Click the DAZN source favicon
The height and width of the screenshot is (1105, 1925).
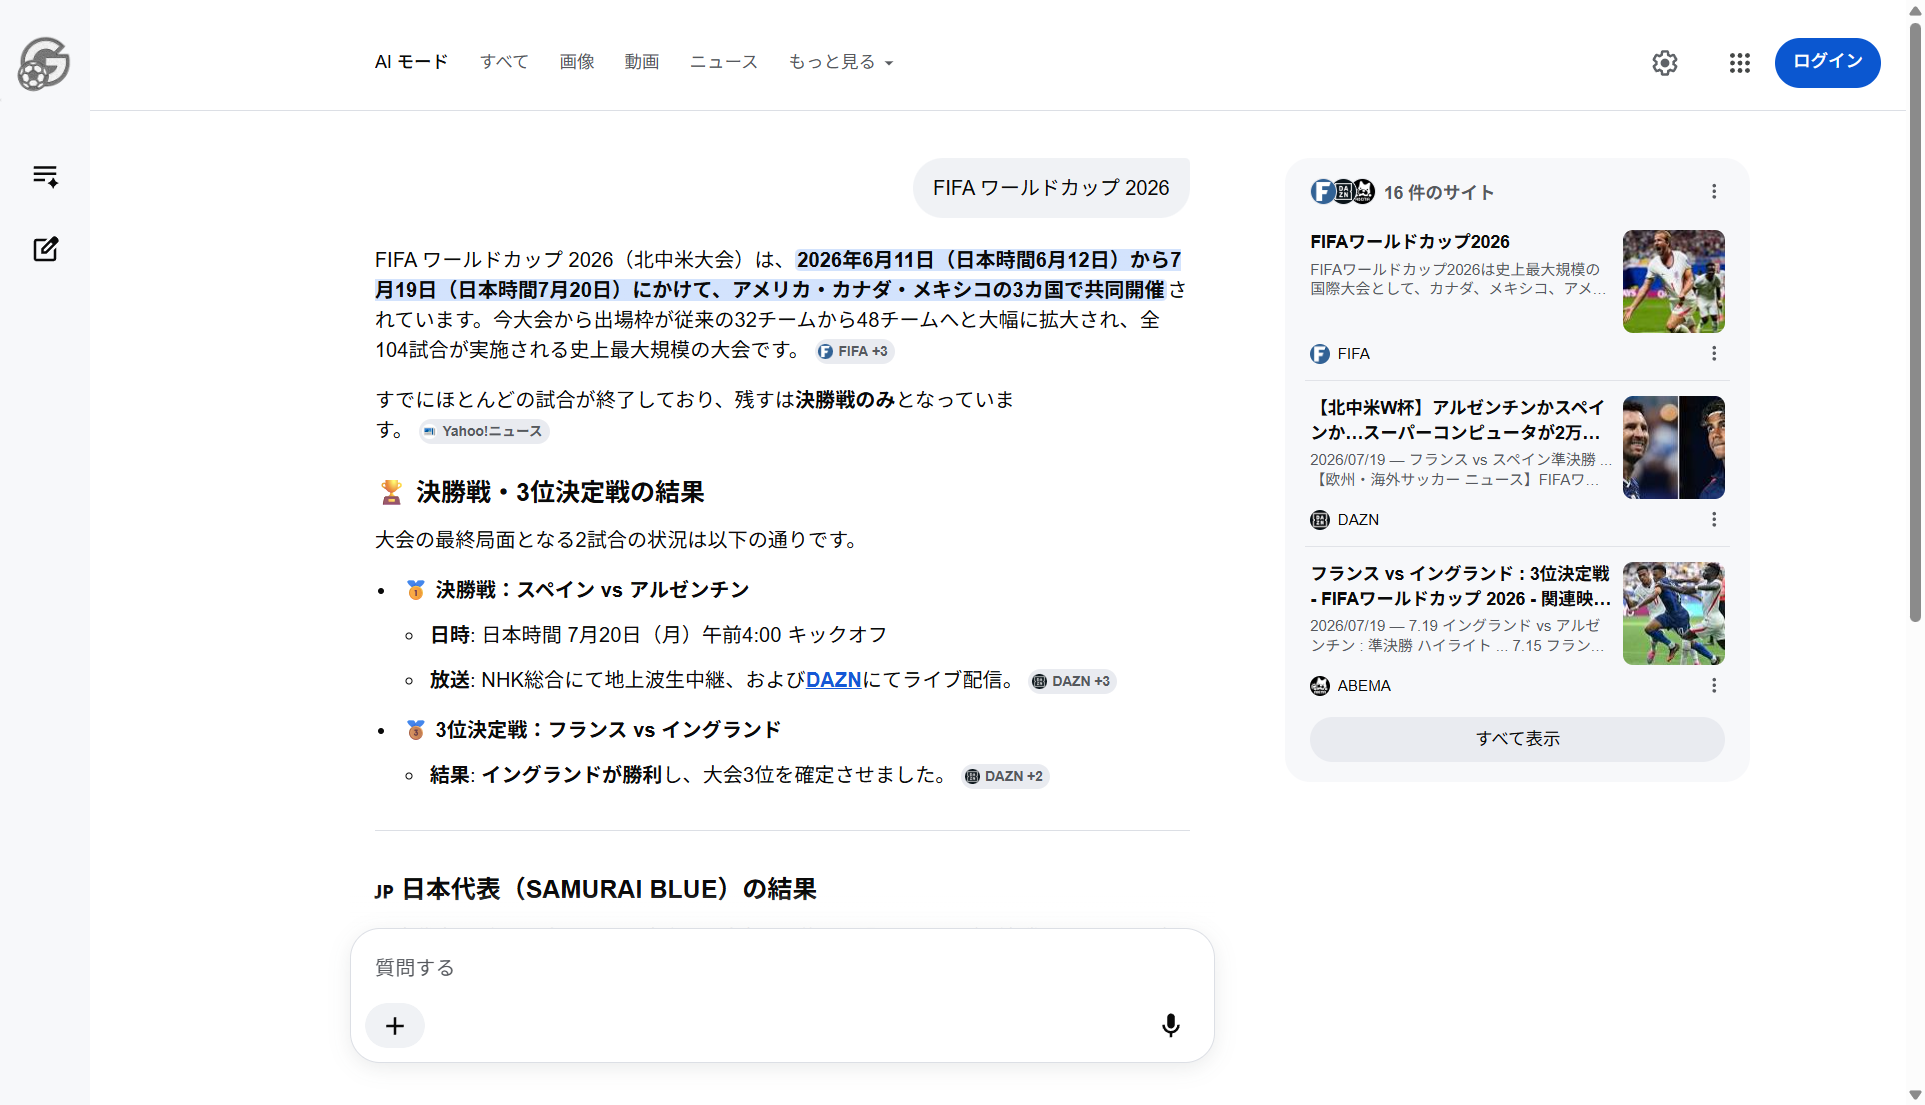pos(1320,519)
